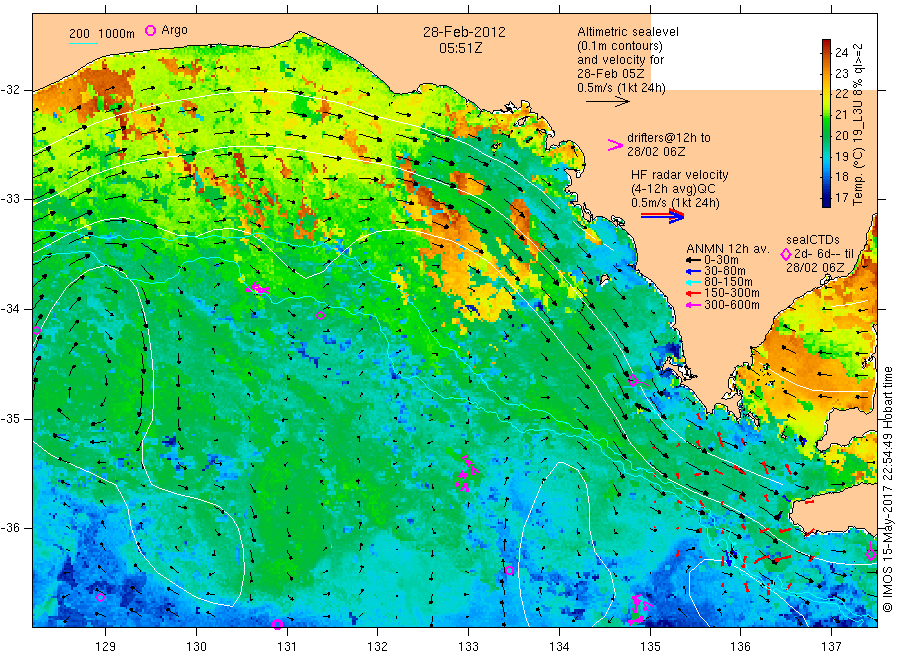Click the '17' colorbar tick label

pos(841,197)
